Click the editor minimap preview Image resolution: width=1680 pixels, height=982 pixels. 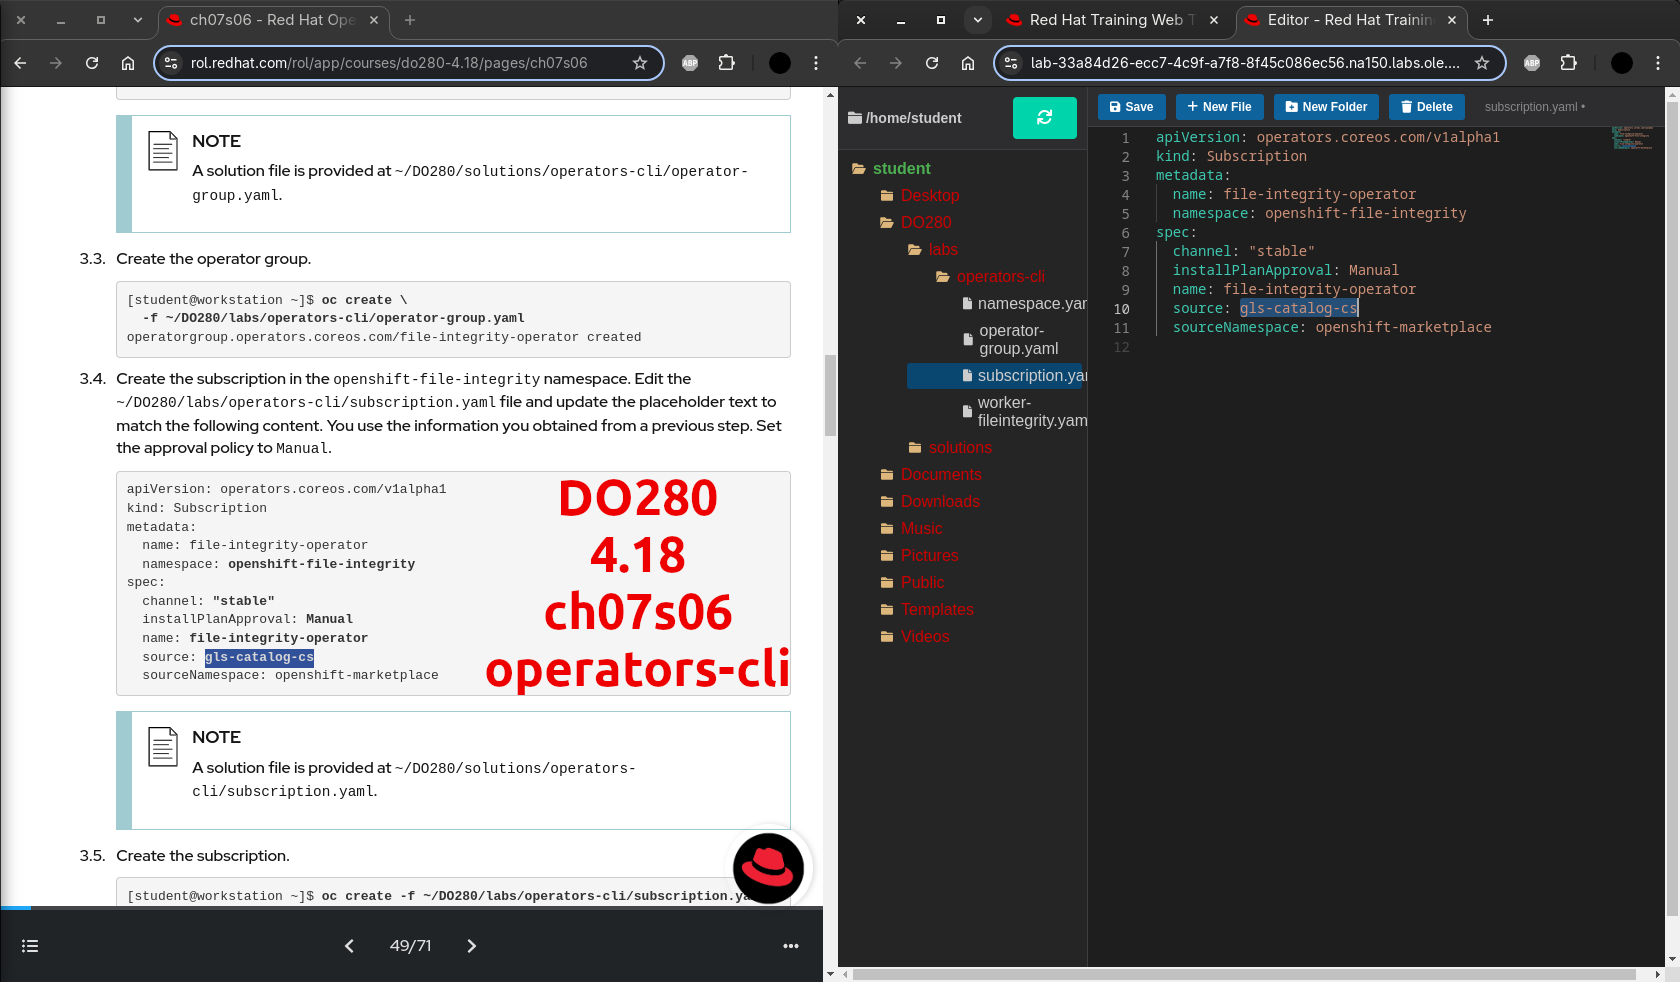(1632, 138)
